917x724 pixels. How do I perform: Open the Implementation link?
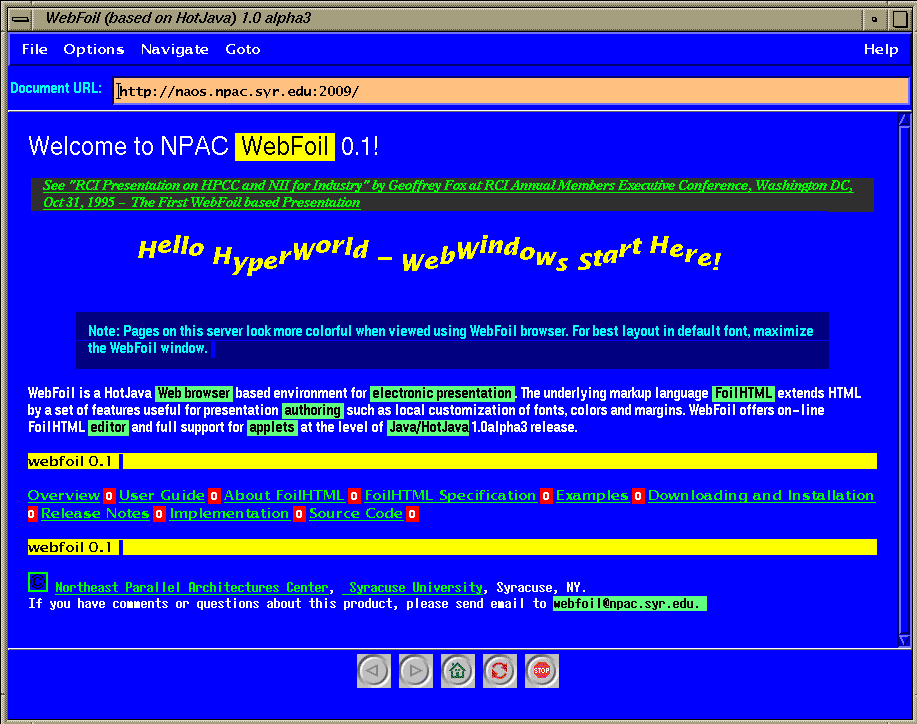[x=229, y=514]
